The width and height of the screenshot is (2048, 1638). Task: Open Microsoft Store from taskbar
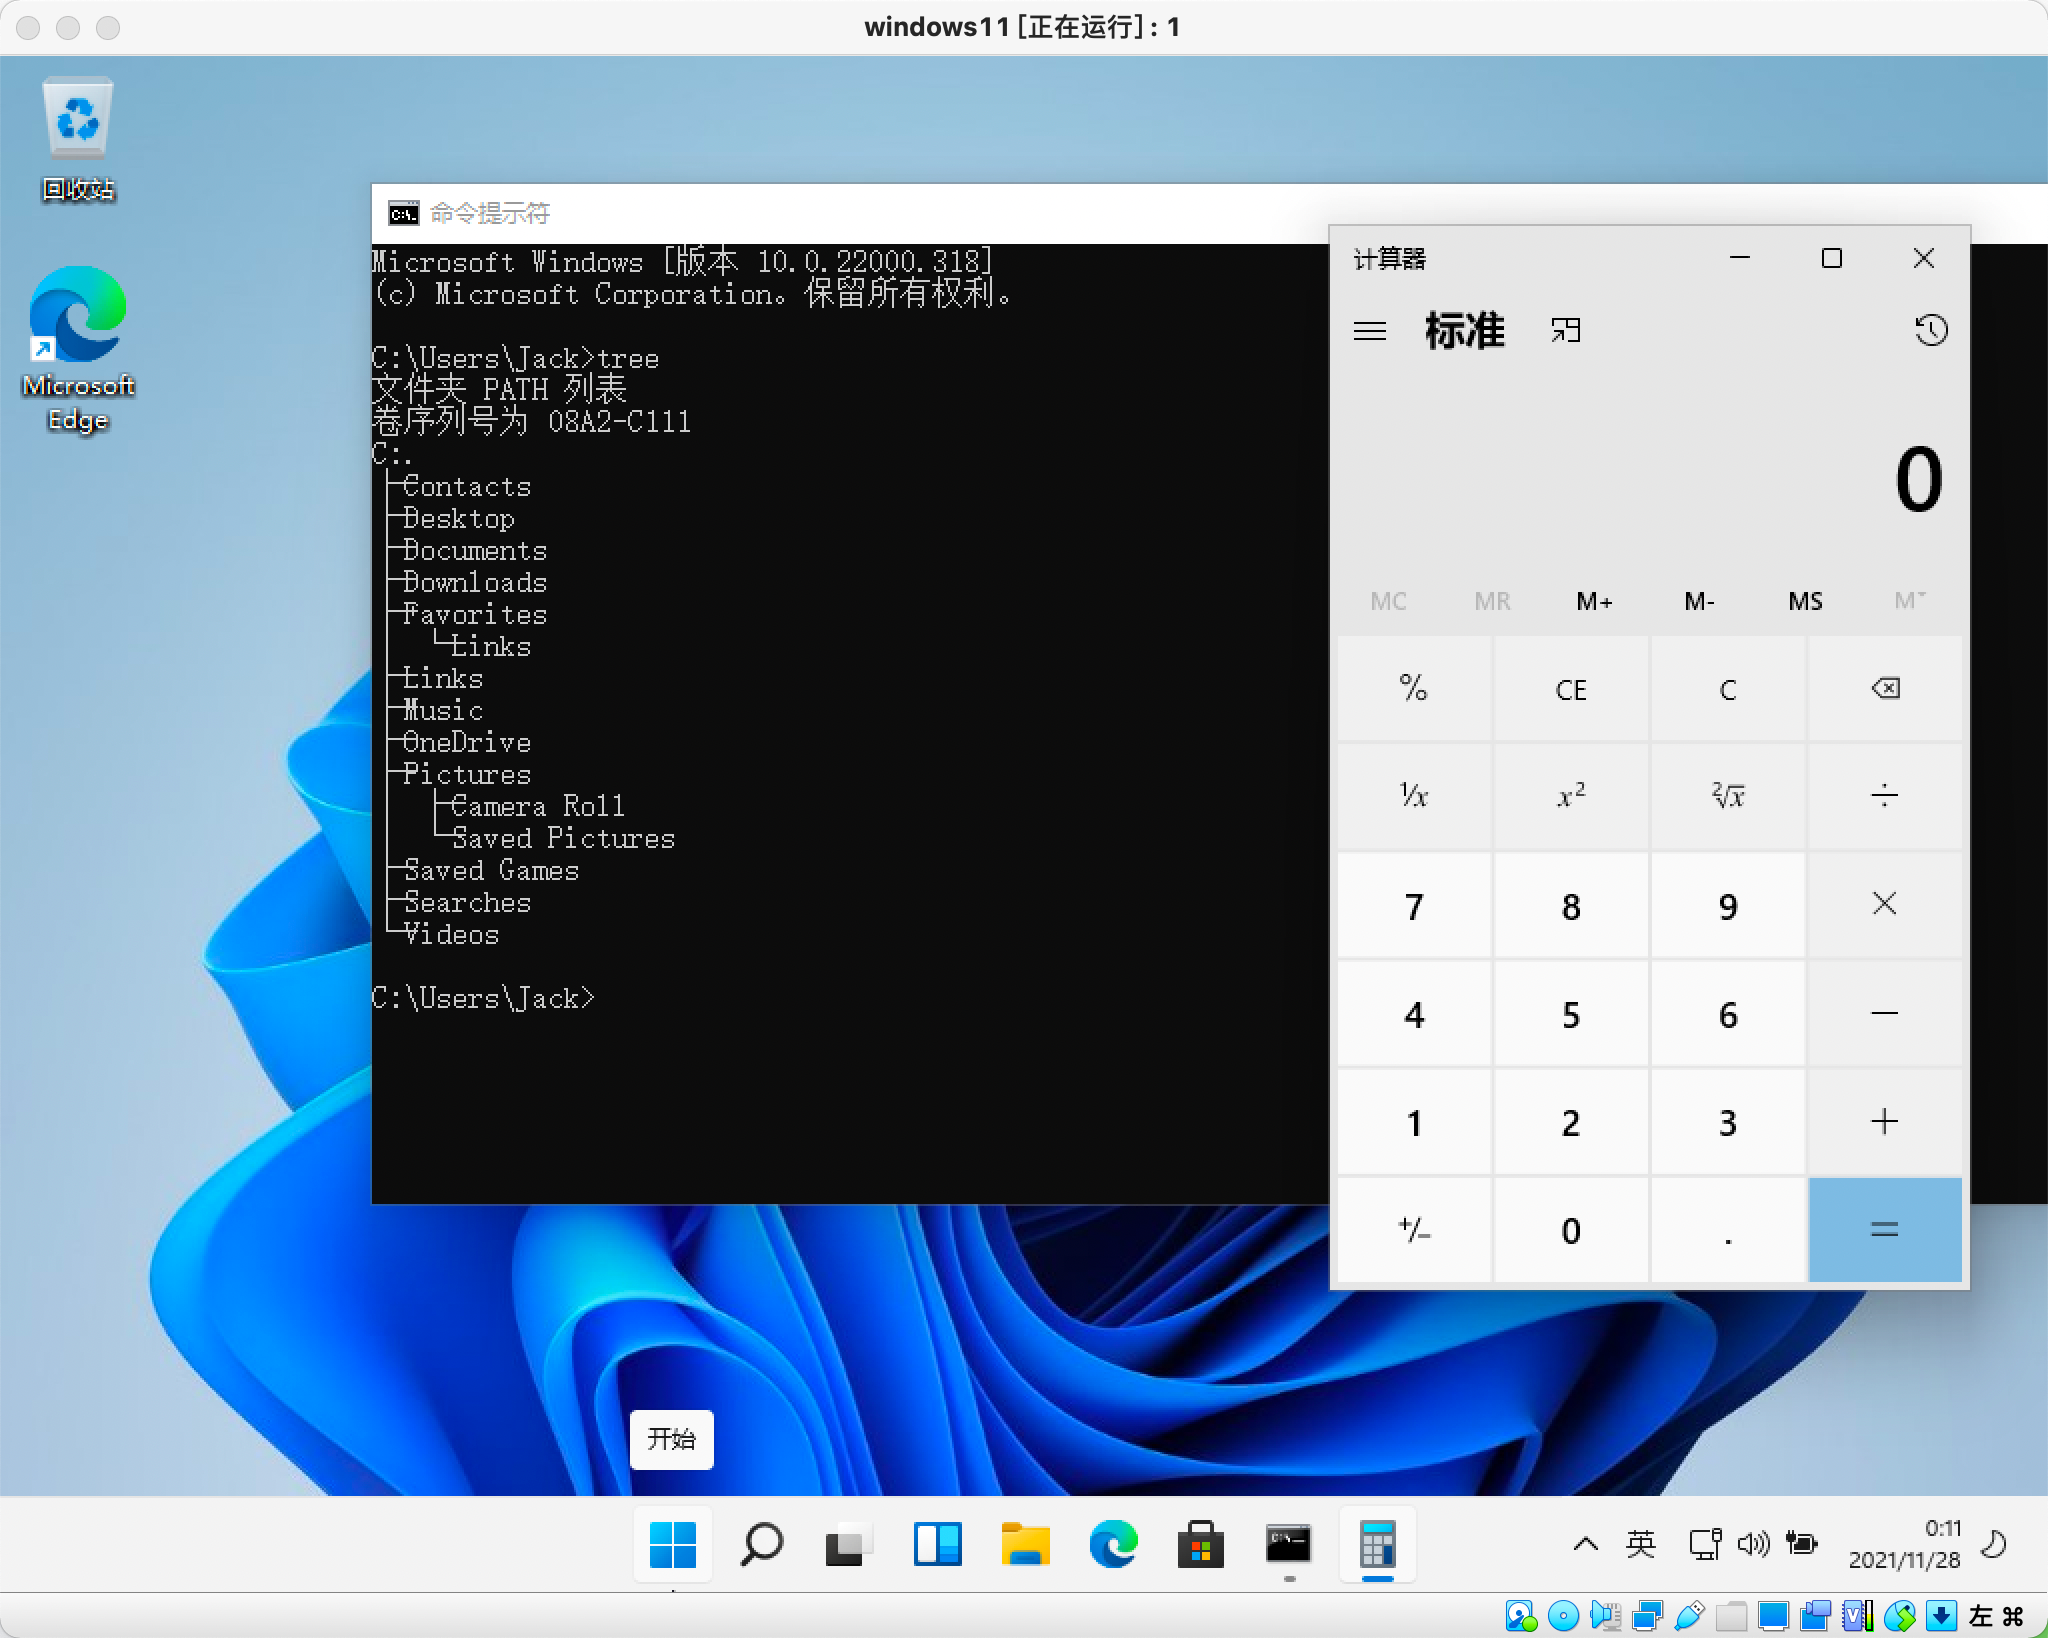tap(1201, 1545)
